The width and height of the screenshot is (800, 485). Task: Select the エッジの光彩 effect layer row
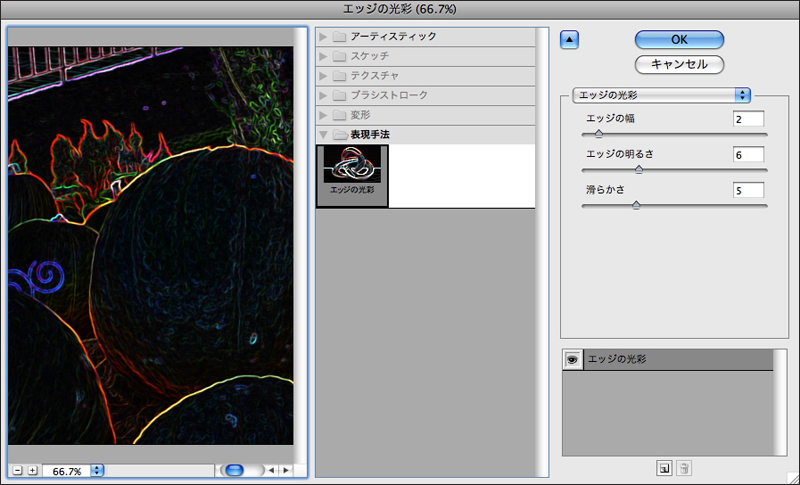point(668,360)
